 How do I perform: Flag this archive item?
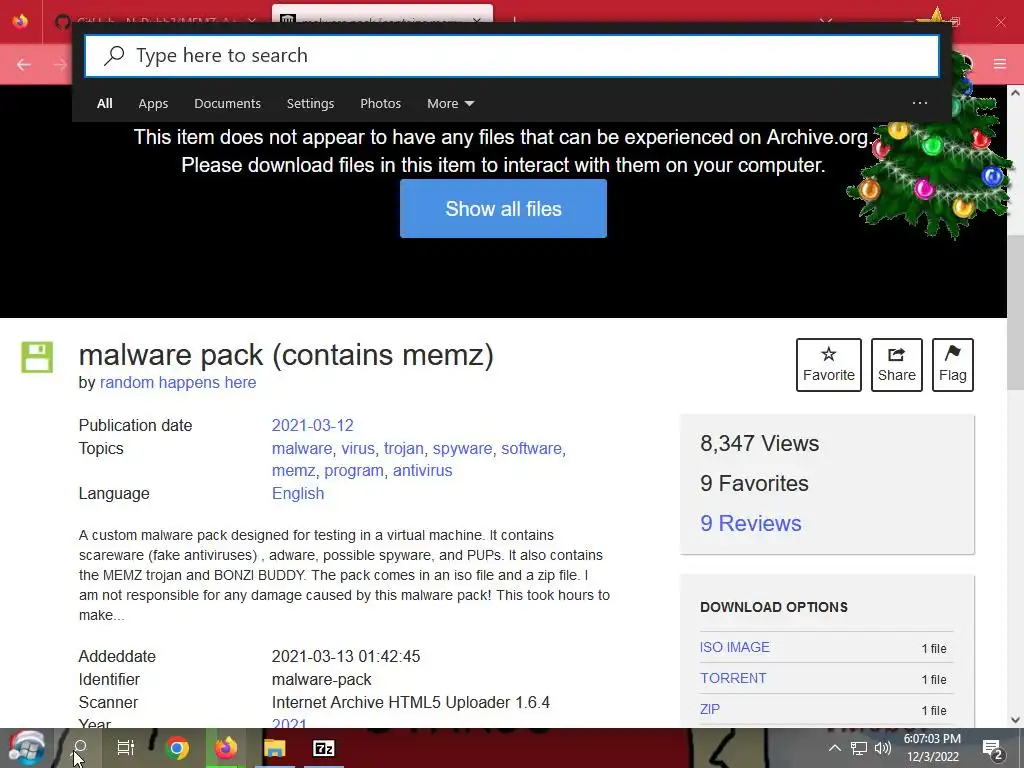coord(953,365)
